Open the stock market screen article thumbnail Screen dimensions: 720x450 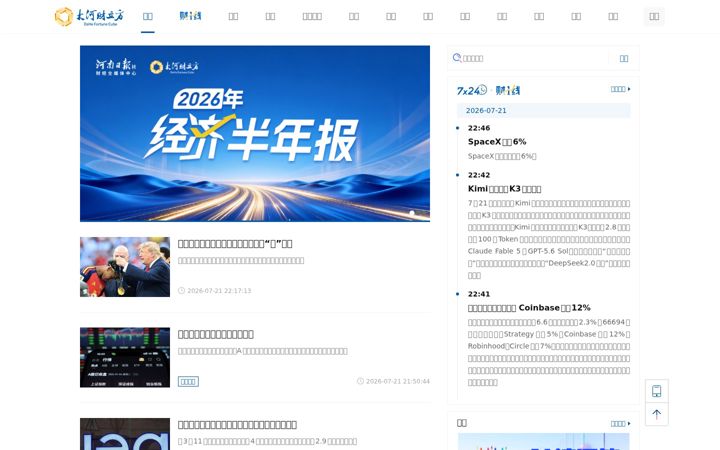click(125, 357)
